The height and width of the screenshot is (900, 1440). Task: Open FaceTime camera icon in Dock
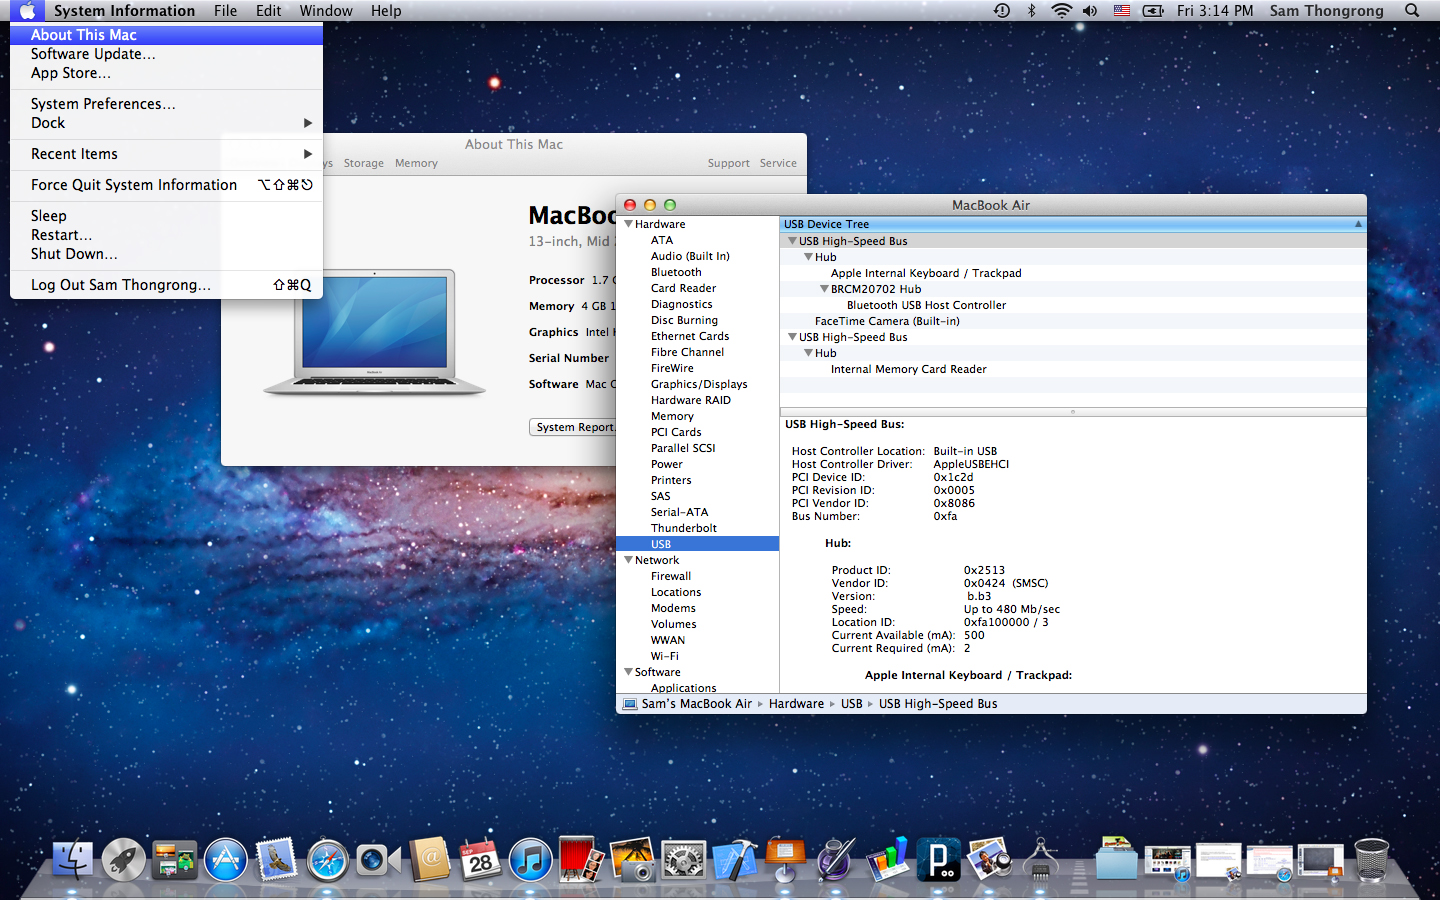(x=378, y=860)
